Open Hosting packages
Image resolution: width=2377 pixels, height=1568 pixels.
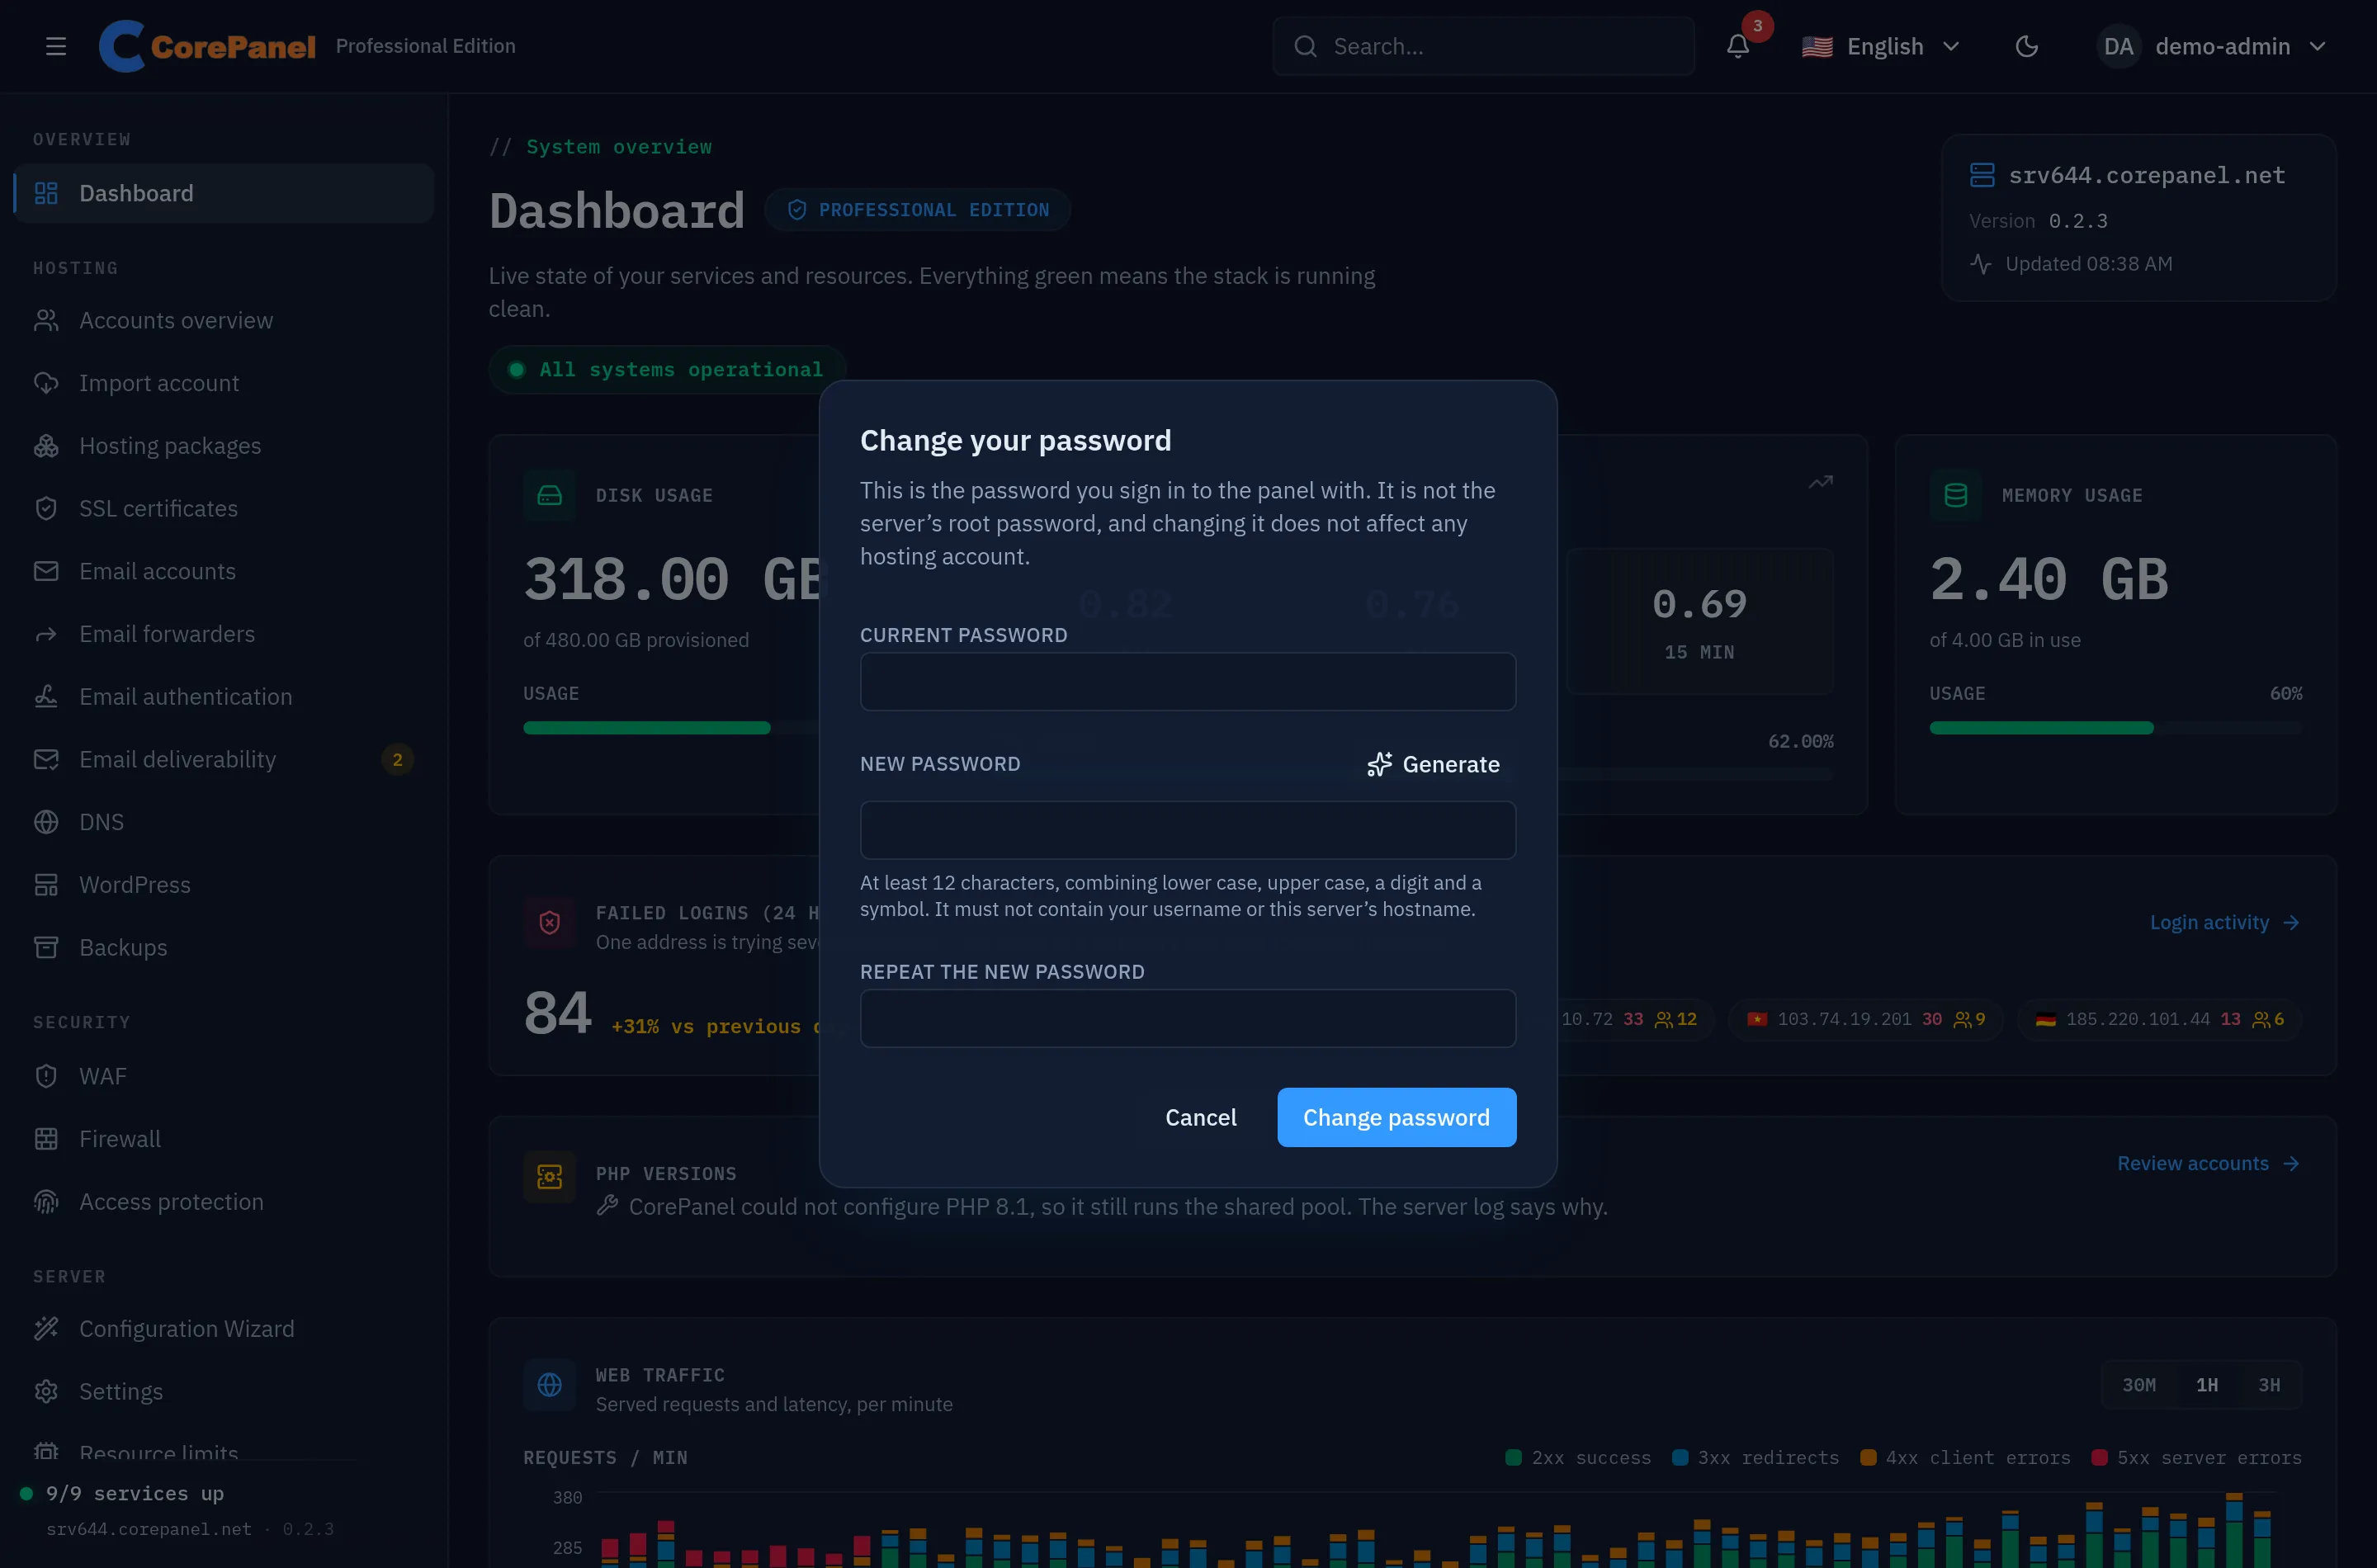(x=224, y=446)
